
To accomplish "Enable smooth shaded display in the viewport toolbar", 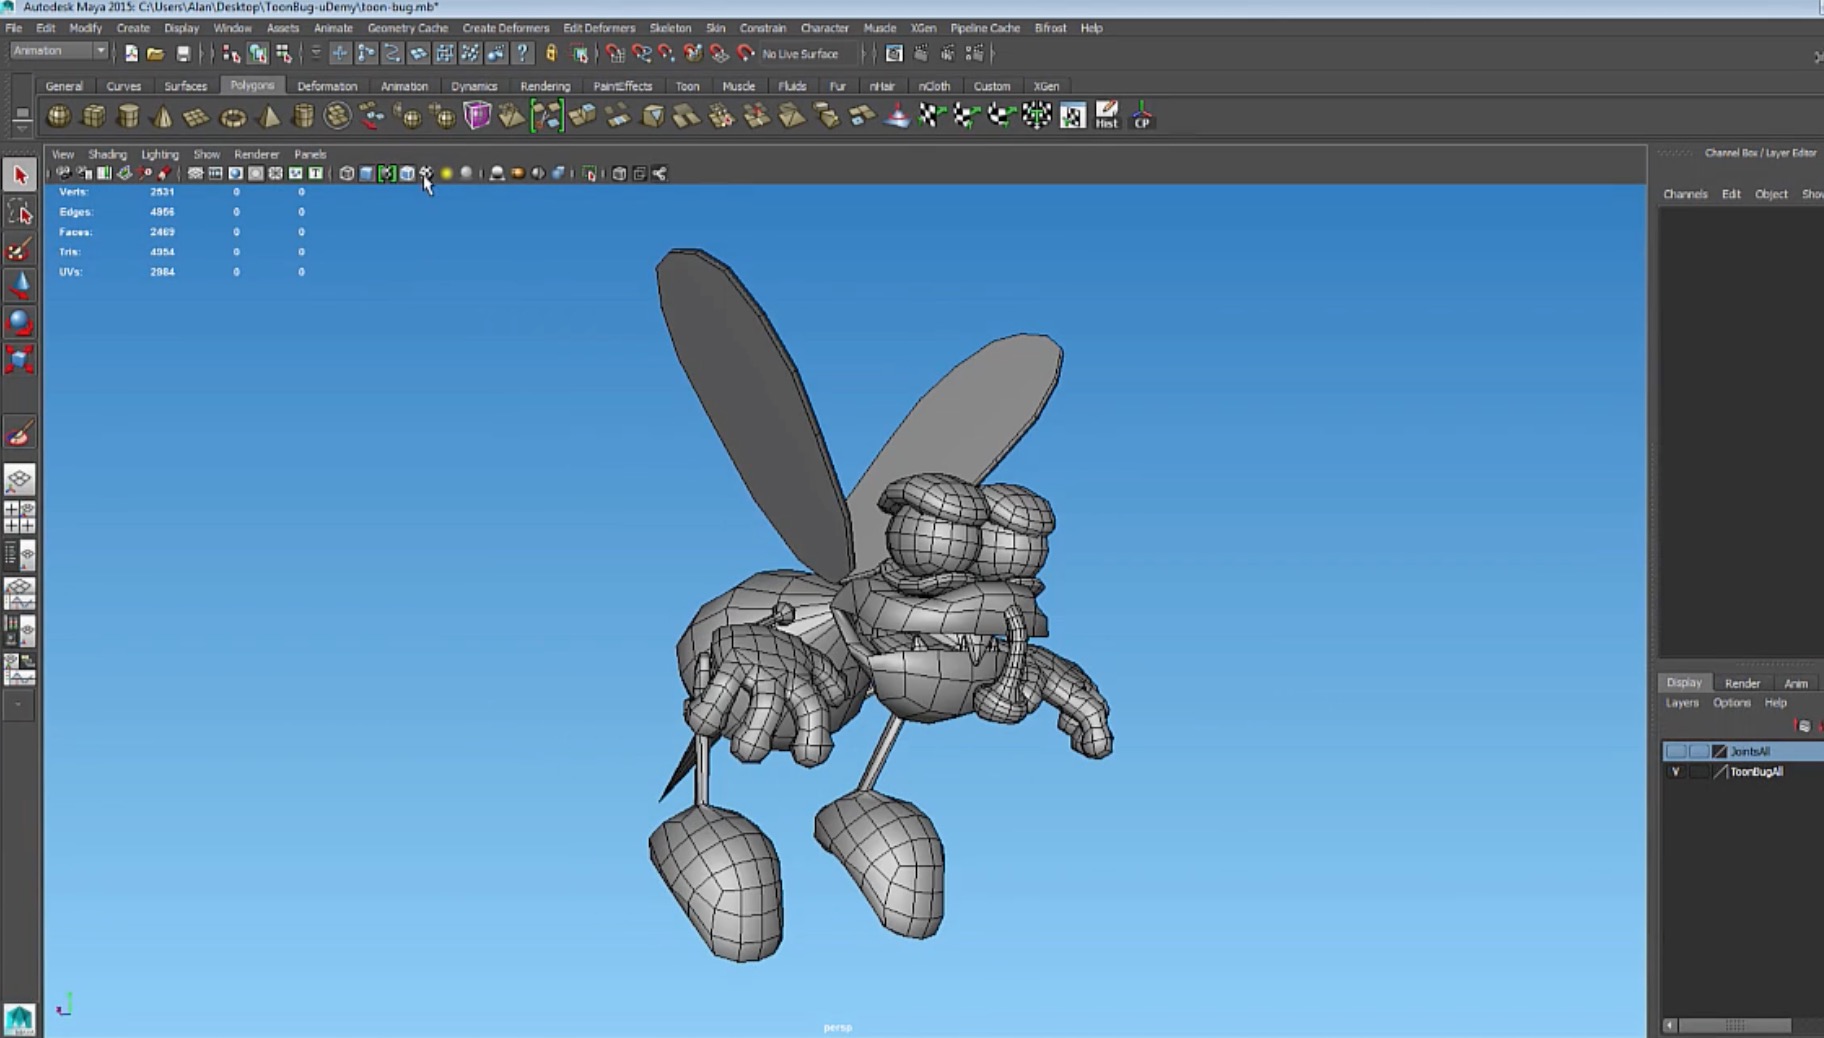I will click(x=367, y=173).
